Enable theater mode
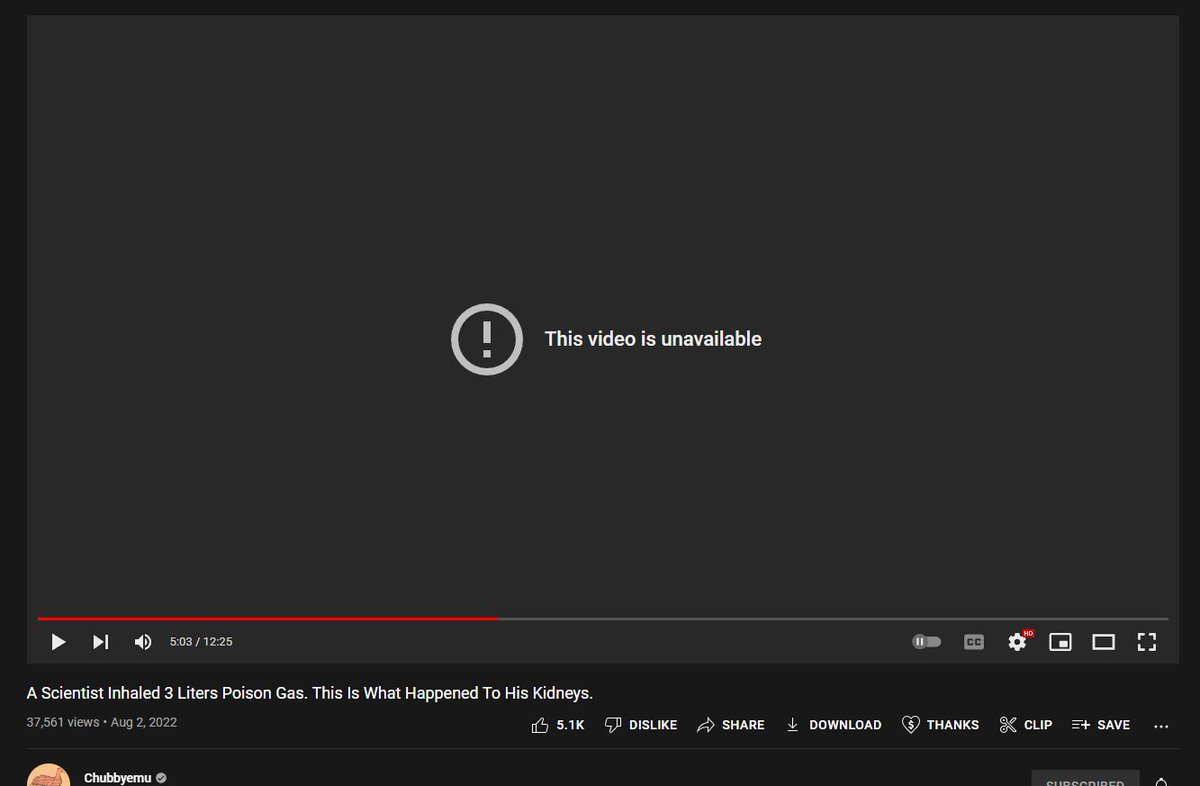1200x786 pixels. pos(1103,642)
